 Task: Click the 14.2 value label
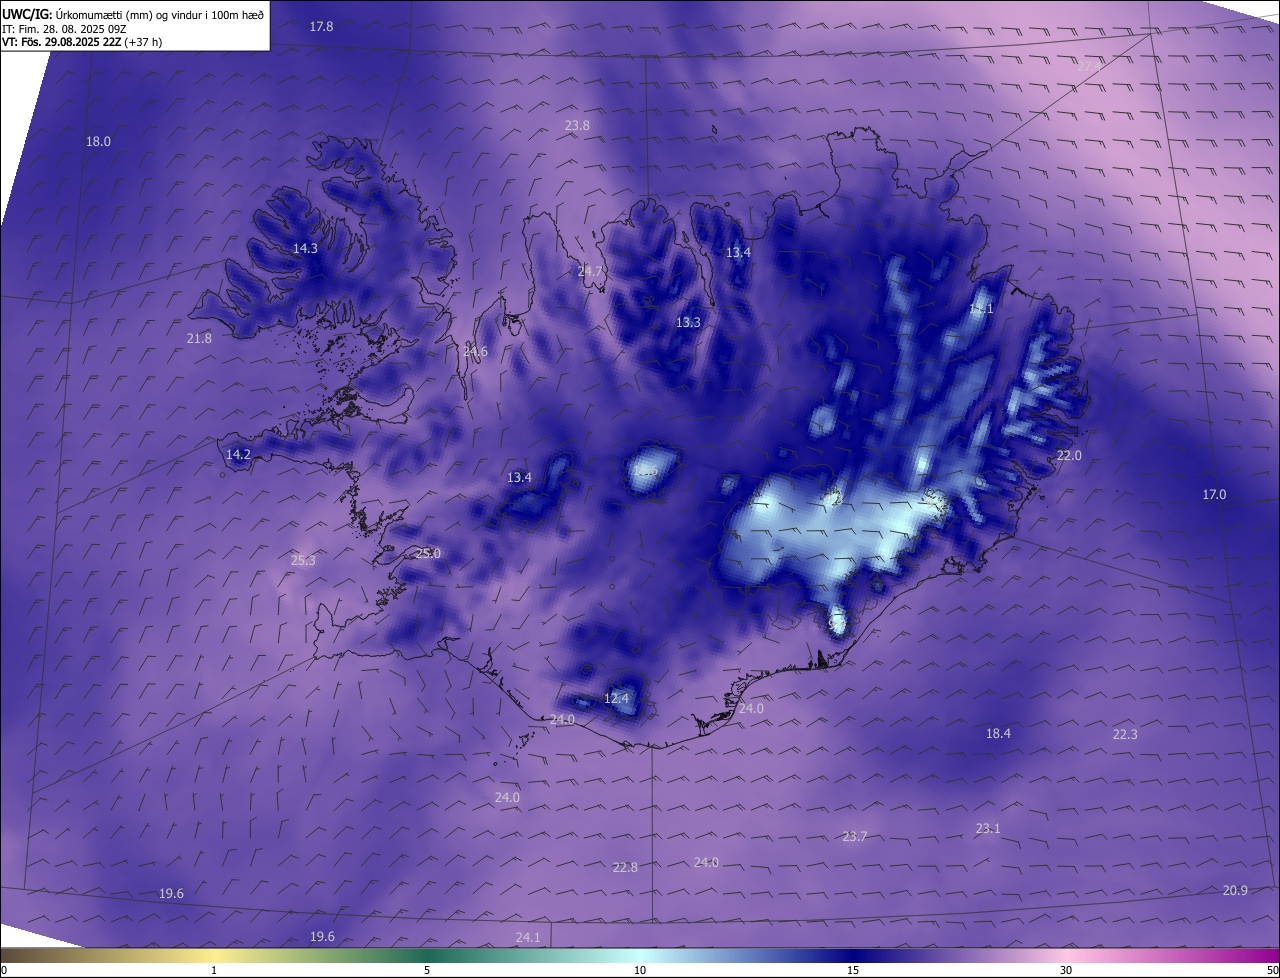pyautogui.click(x=238, y=455)
